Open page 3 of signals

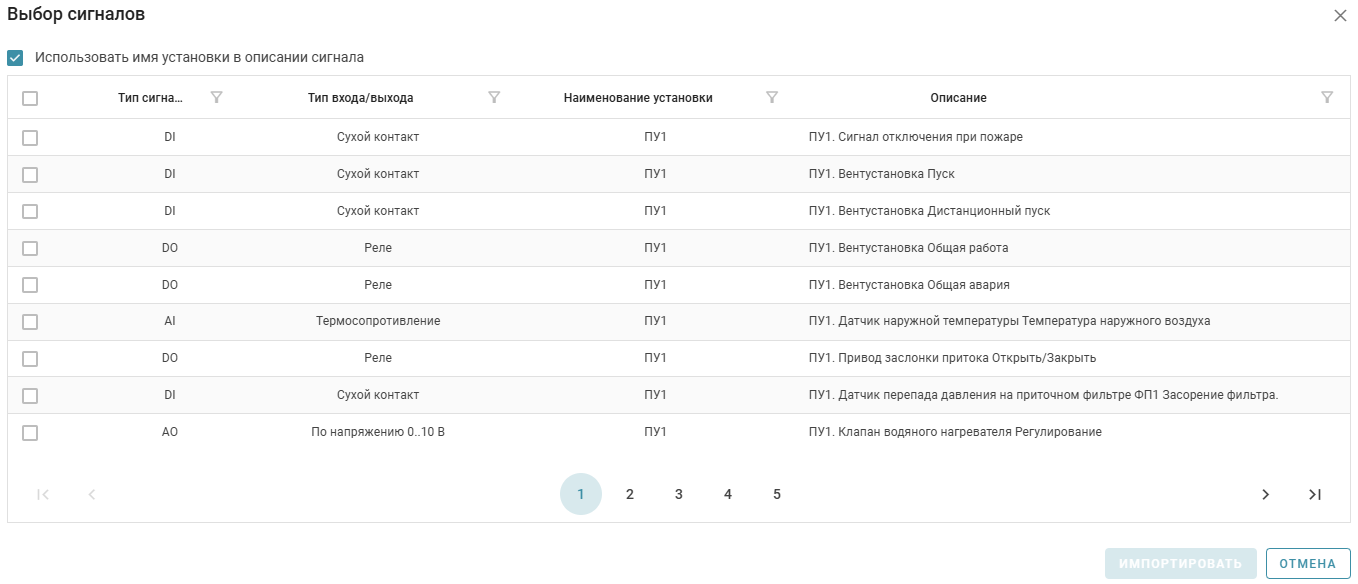679,494
